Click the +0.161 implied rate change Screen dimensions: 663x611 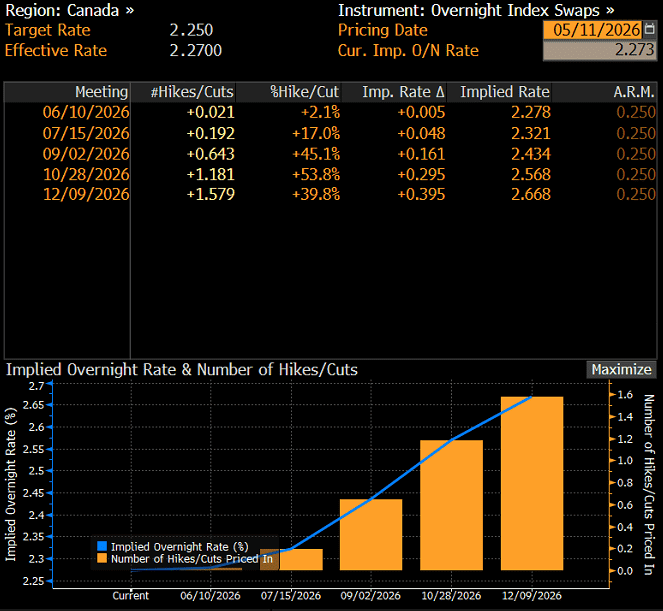pyautogui.click(x=421, y=154)
